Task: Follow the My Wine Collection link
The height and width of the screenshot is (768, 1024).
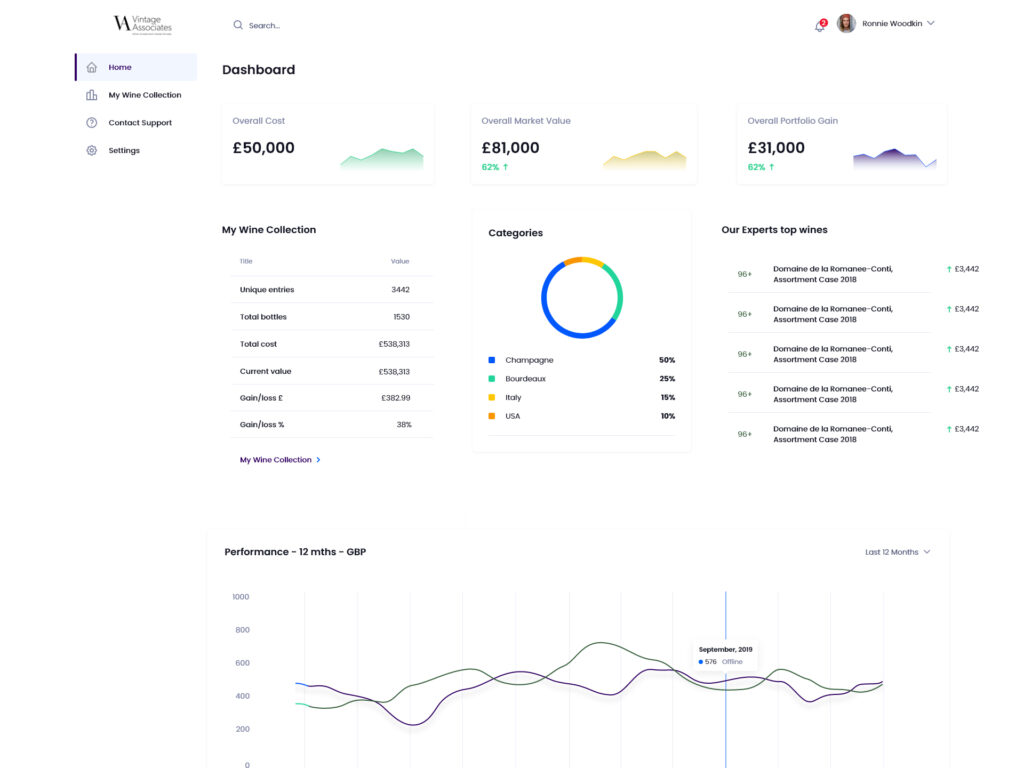Action: pos(276,460)
